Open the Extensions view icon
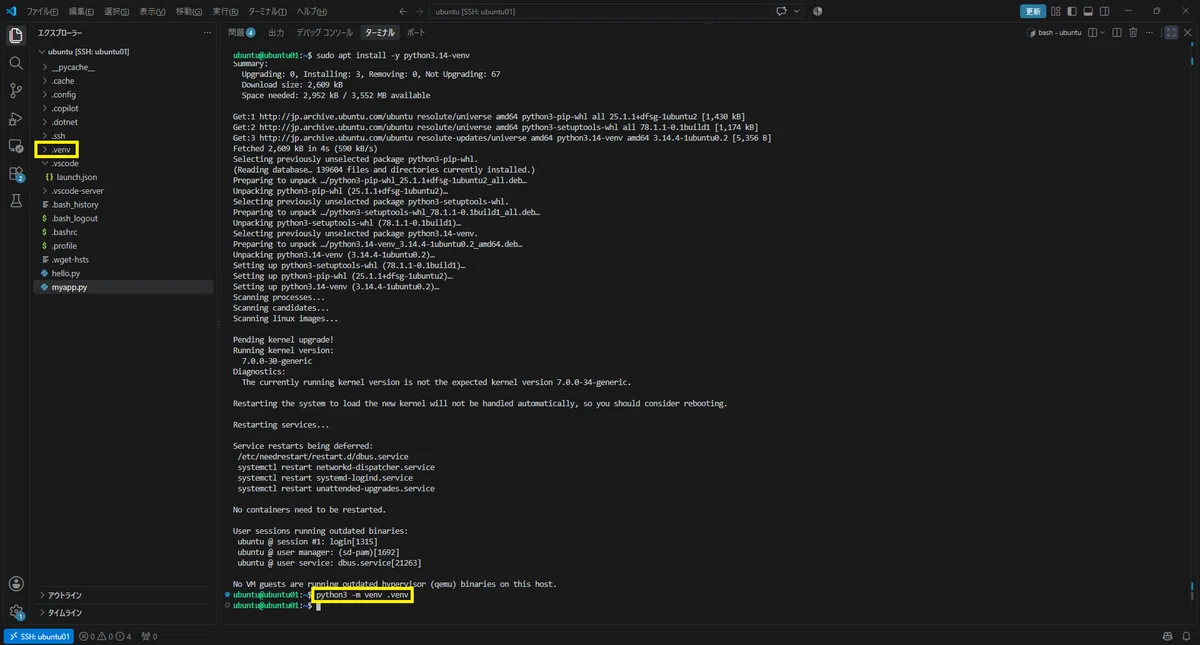The width and height of the screenshot is (1200, 645). [16, 174]
